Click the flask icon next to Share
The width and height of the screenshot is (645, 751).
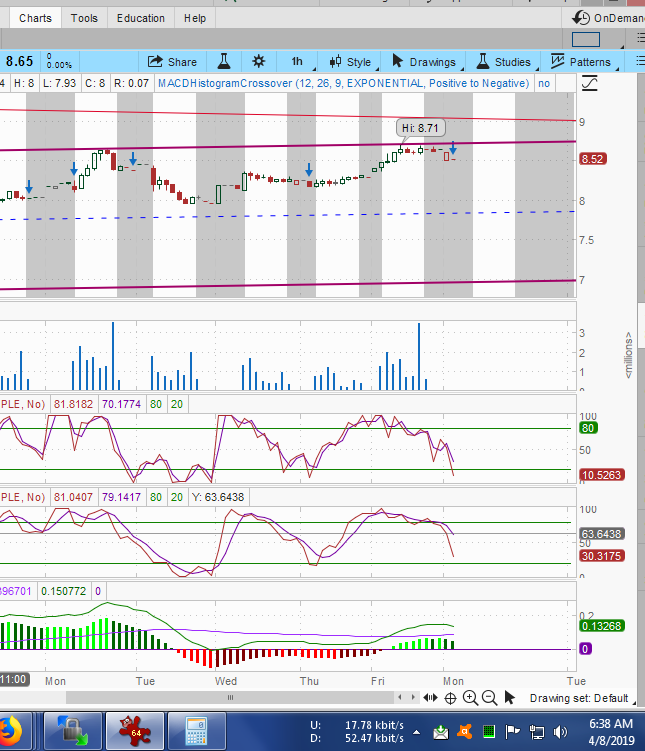[x=224, y=62]
